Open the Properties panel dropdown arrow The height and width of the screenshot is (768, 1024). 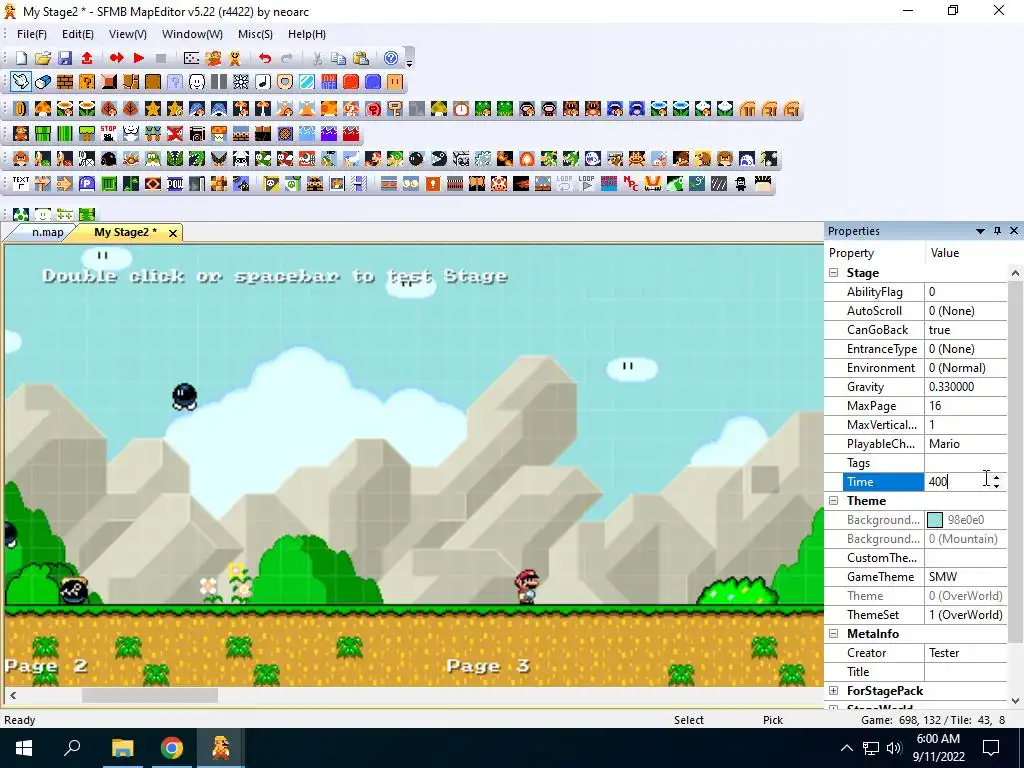[980, 231]
